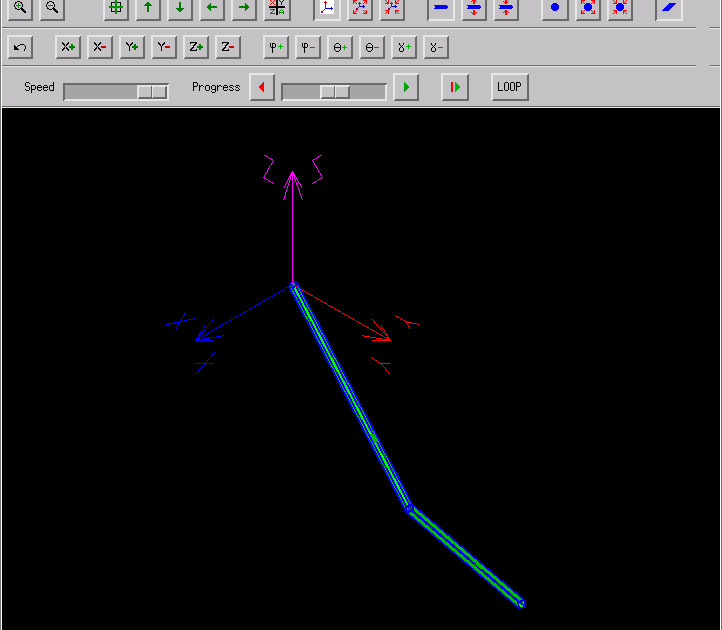722x630 pixels.
Task: Rotate with the gamma plus button
Action: (404, 47)
